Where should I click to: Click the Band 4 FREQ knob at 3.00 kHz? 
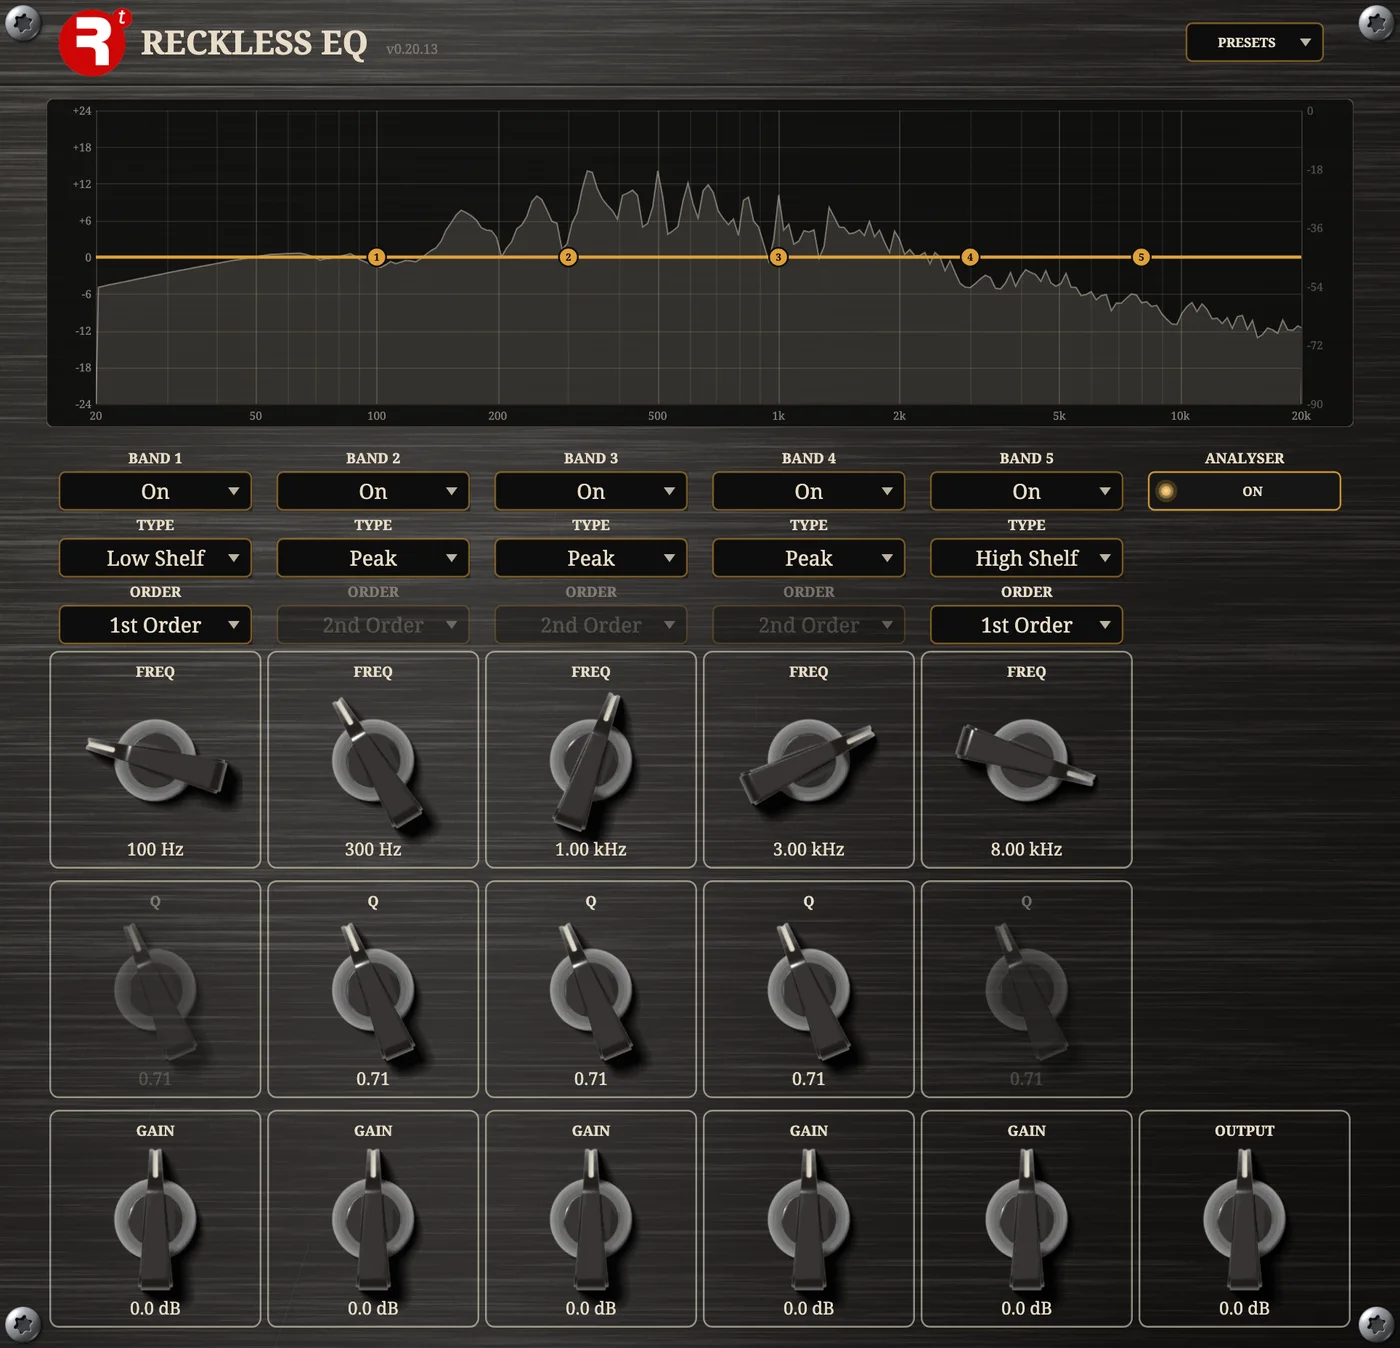[809, 761]
